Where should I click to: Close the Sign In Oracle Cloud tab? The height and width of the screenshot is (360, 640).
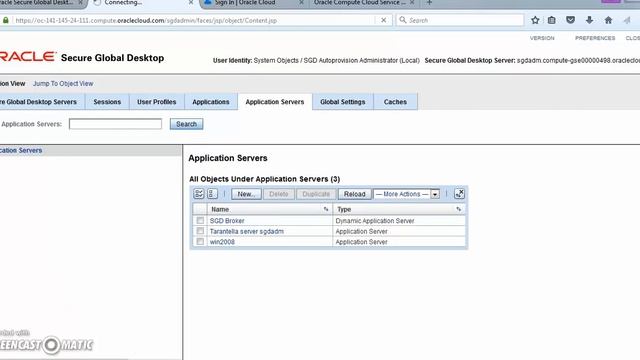point(301,2)
